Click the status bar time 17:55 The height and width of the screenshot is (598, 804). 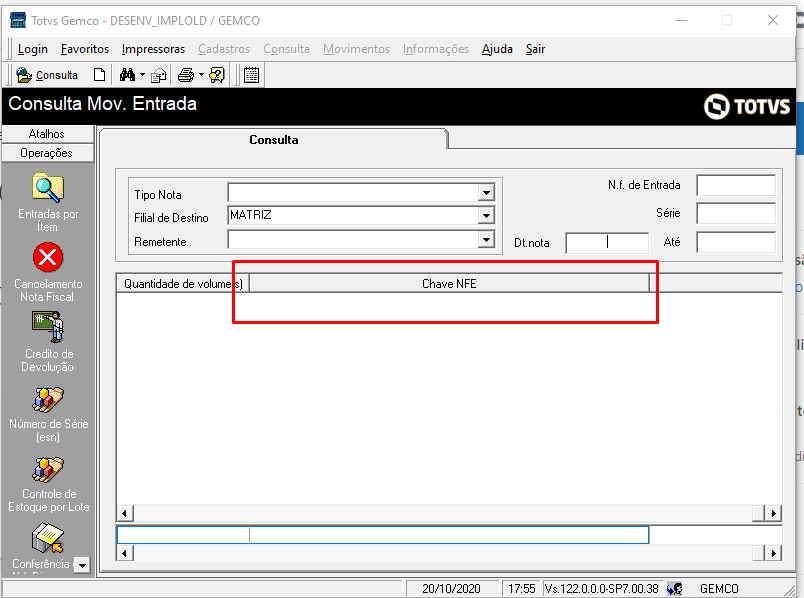click(x=521, y=588)
